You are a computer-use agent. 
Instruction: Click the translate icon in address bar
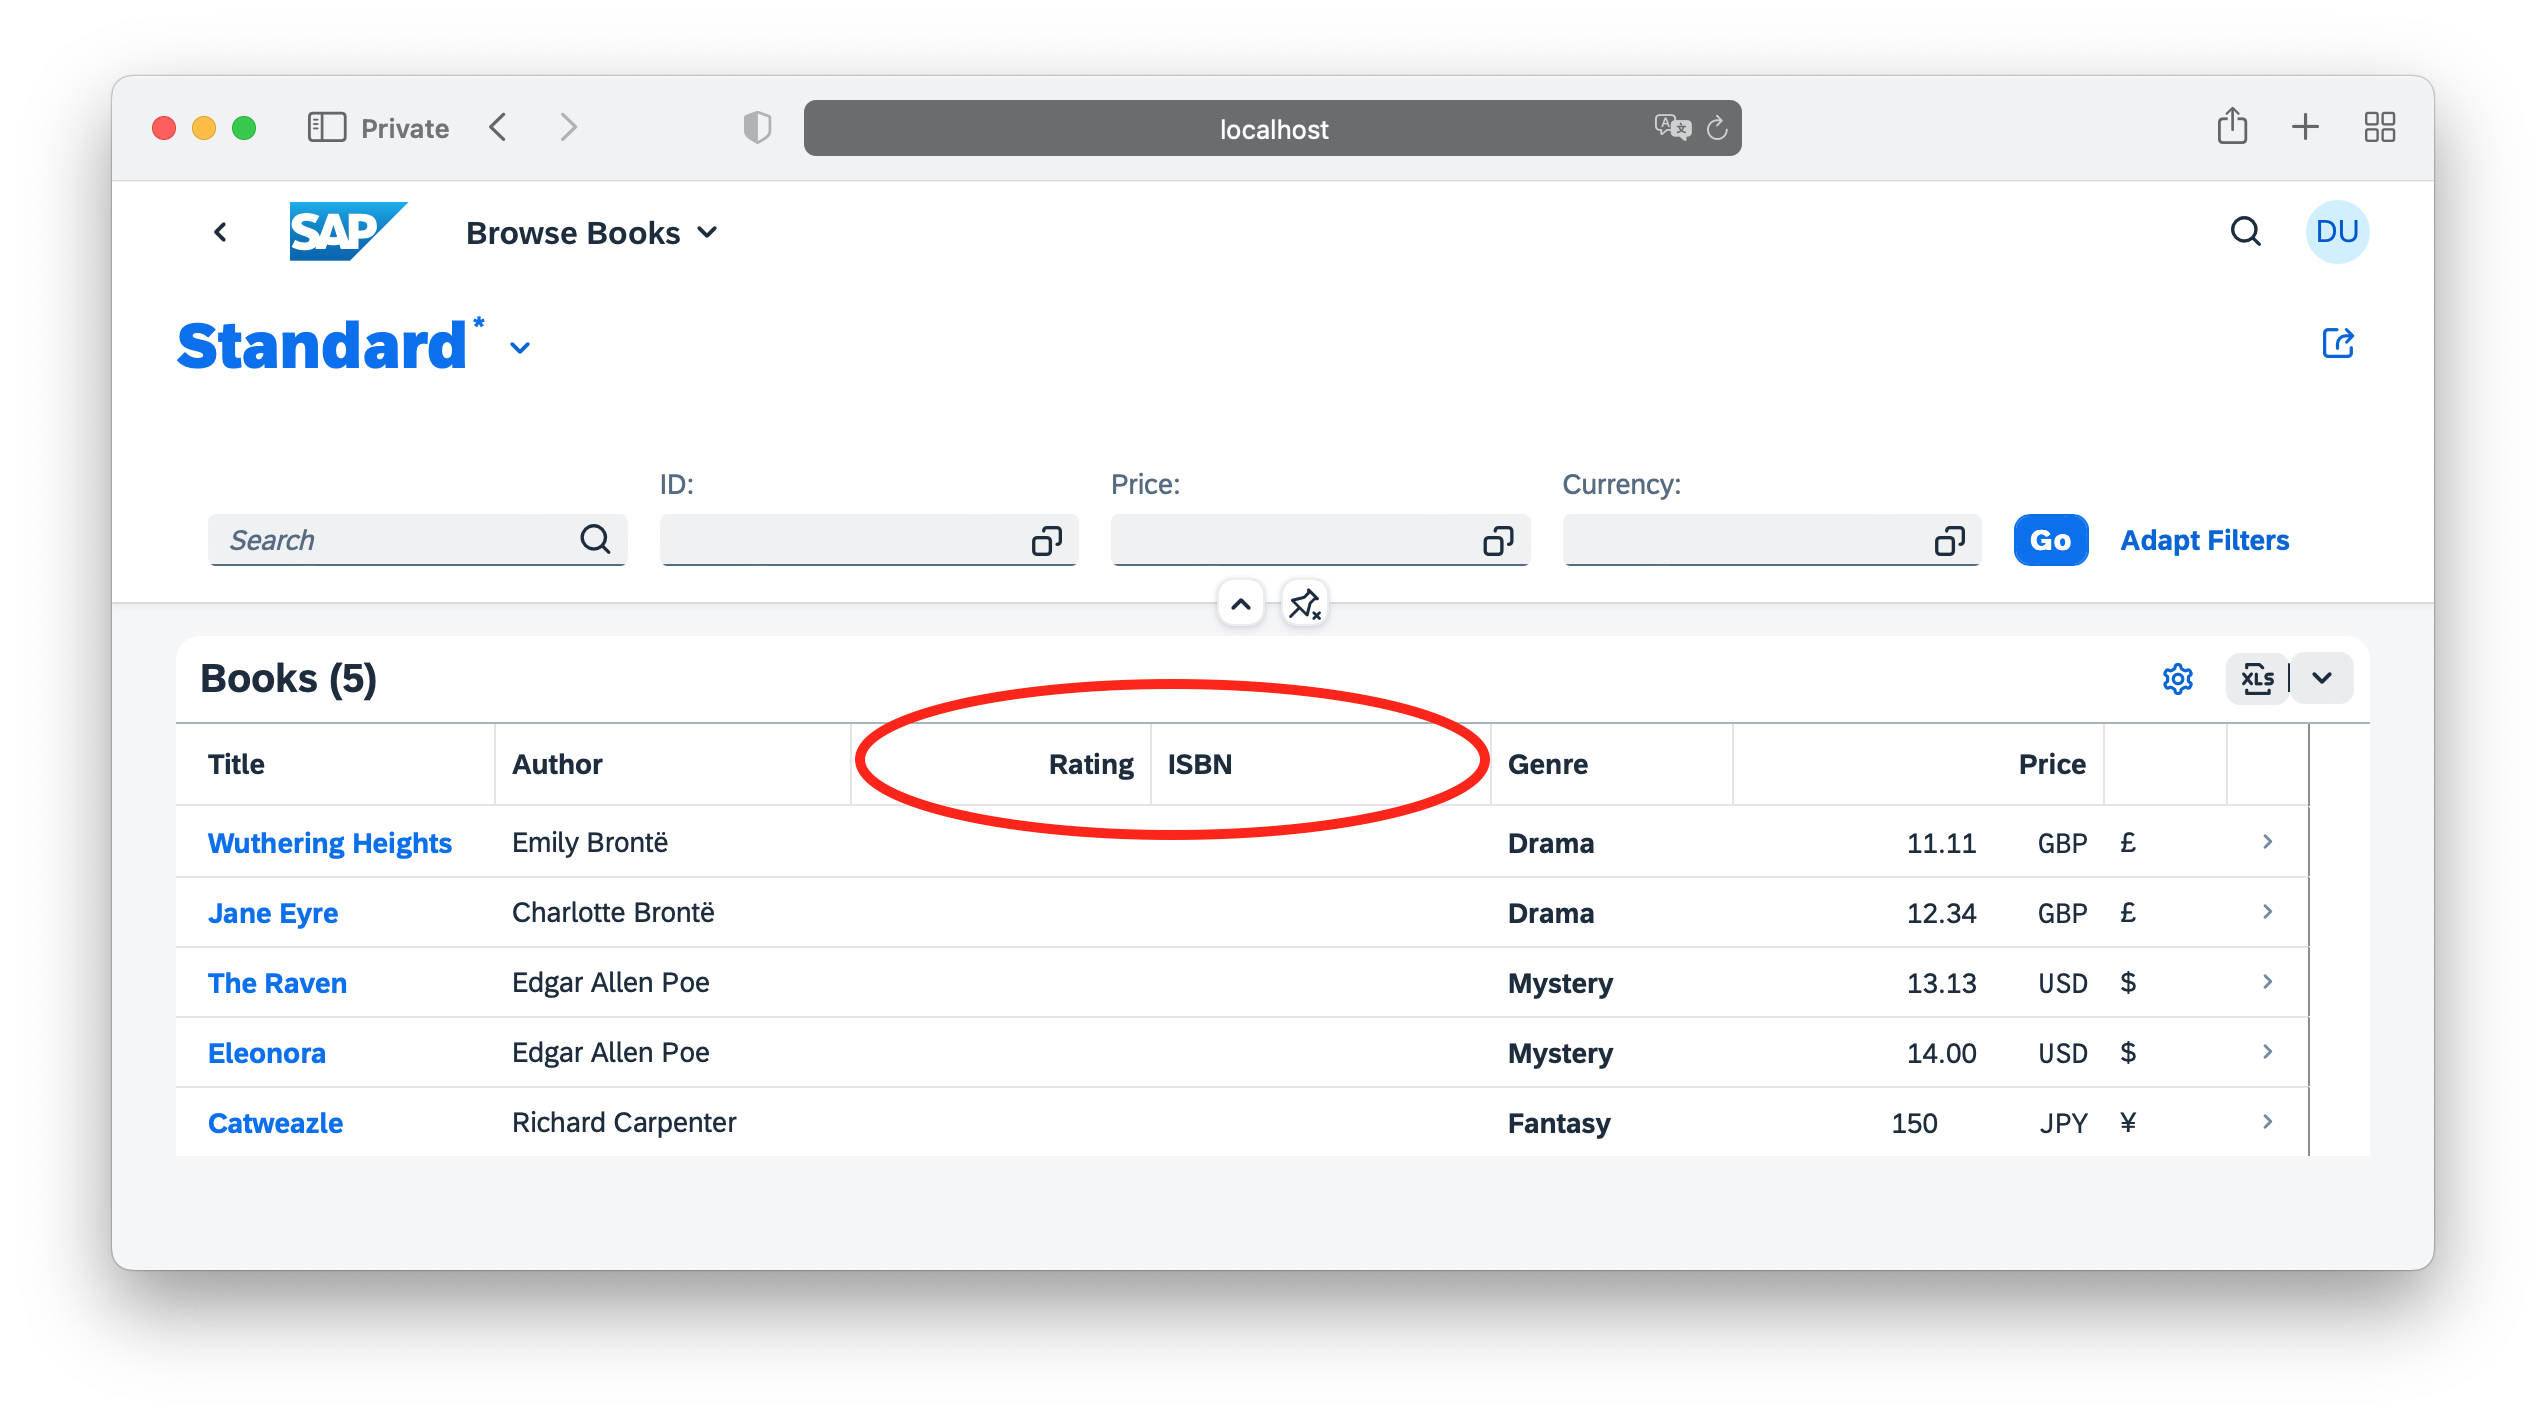tap(1671, 127)
